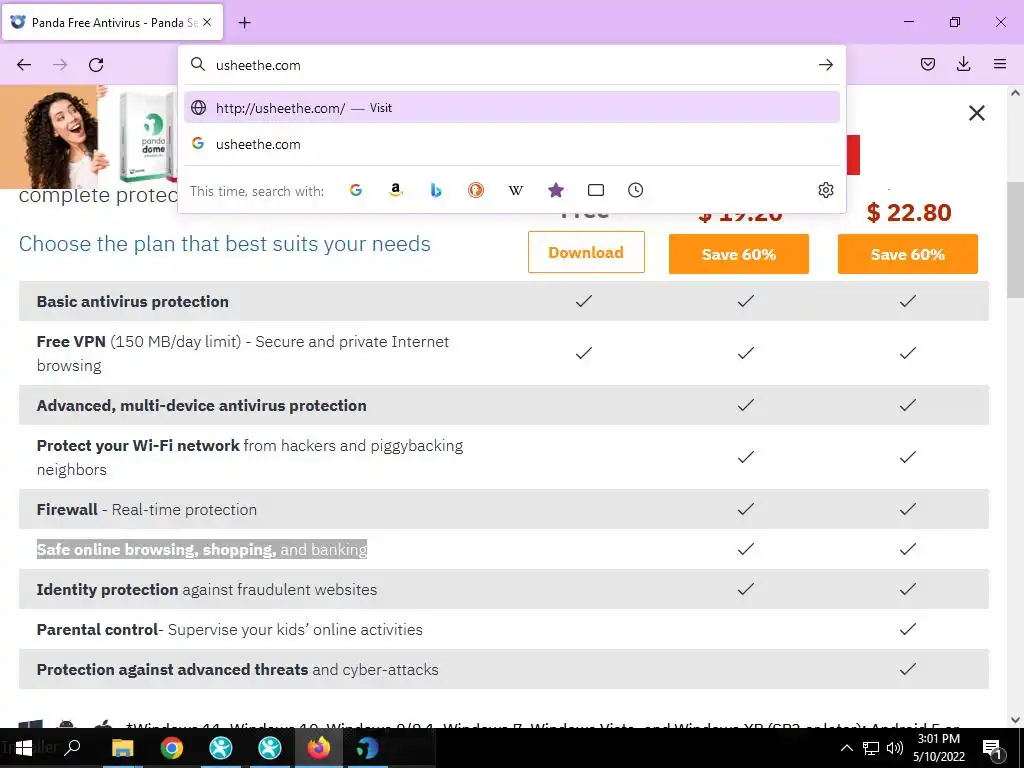Select the Panda Free Antivirus tab
Viewport: 1024px width, 768px height.
[113, 22]
